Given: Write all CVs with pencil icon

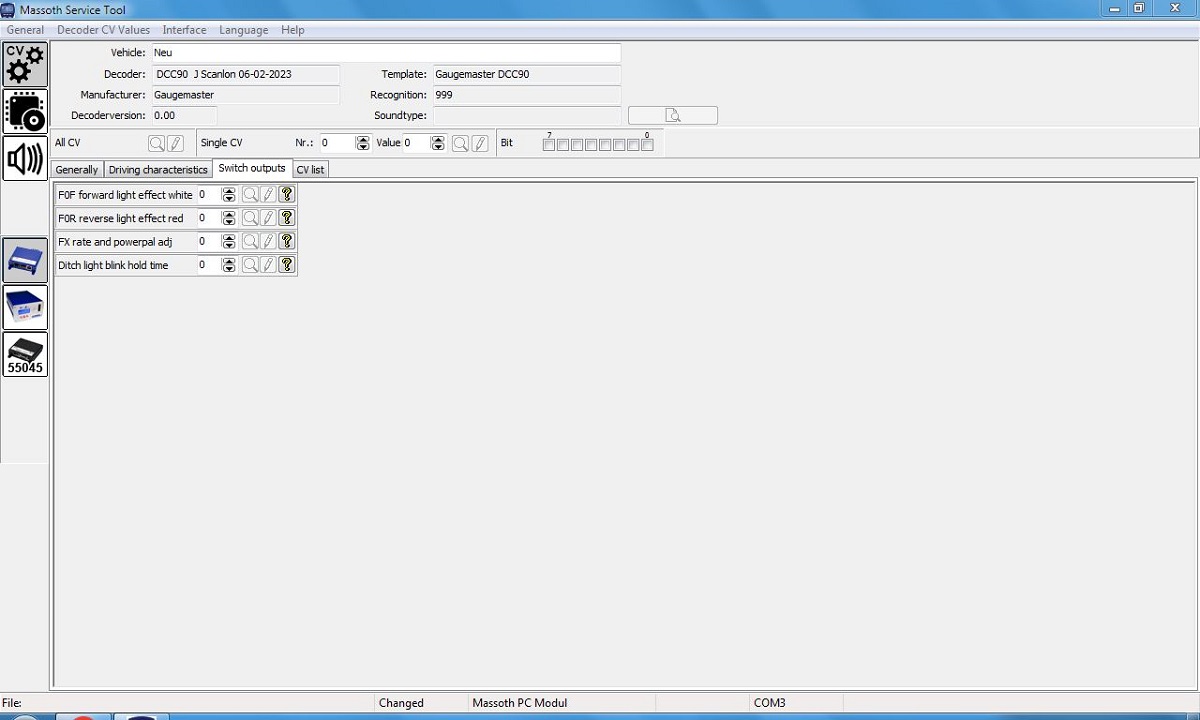Looking at the screenshot, I should click(x=175, y=143).
